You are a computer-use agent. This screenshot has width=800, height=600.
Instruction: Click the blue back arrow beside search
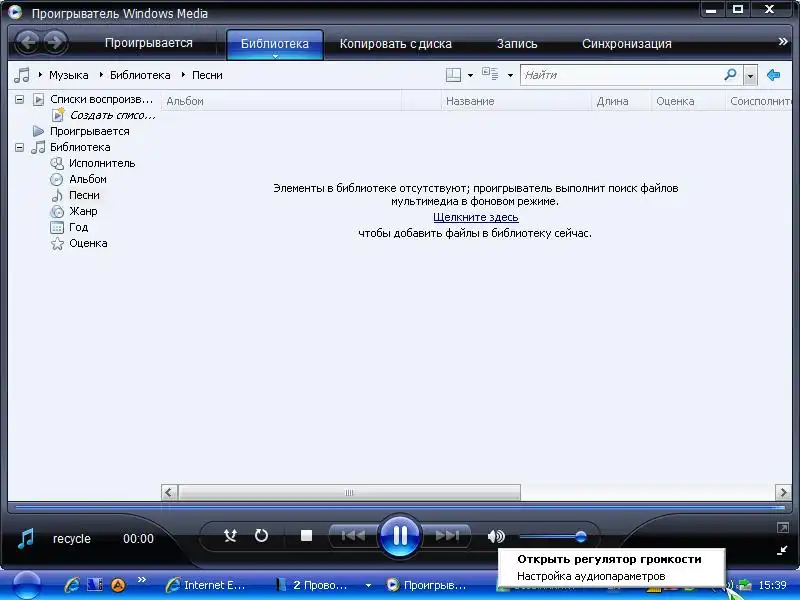773,75
